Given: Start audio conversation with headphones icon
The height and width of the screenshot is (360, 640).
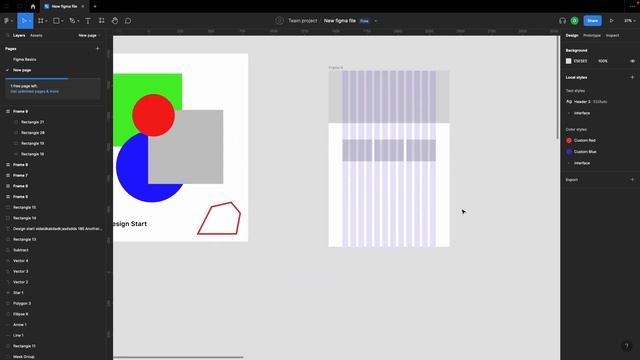Looking at the screenshot, I should tap(562, 21).
